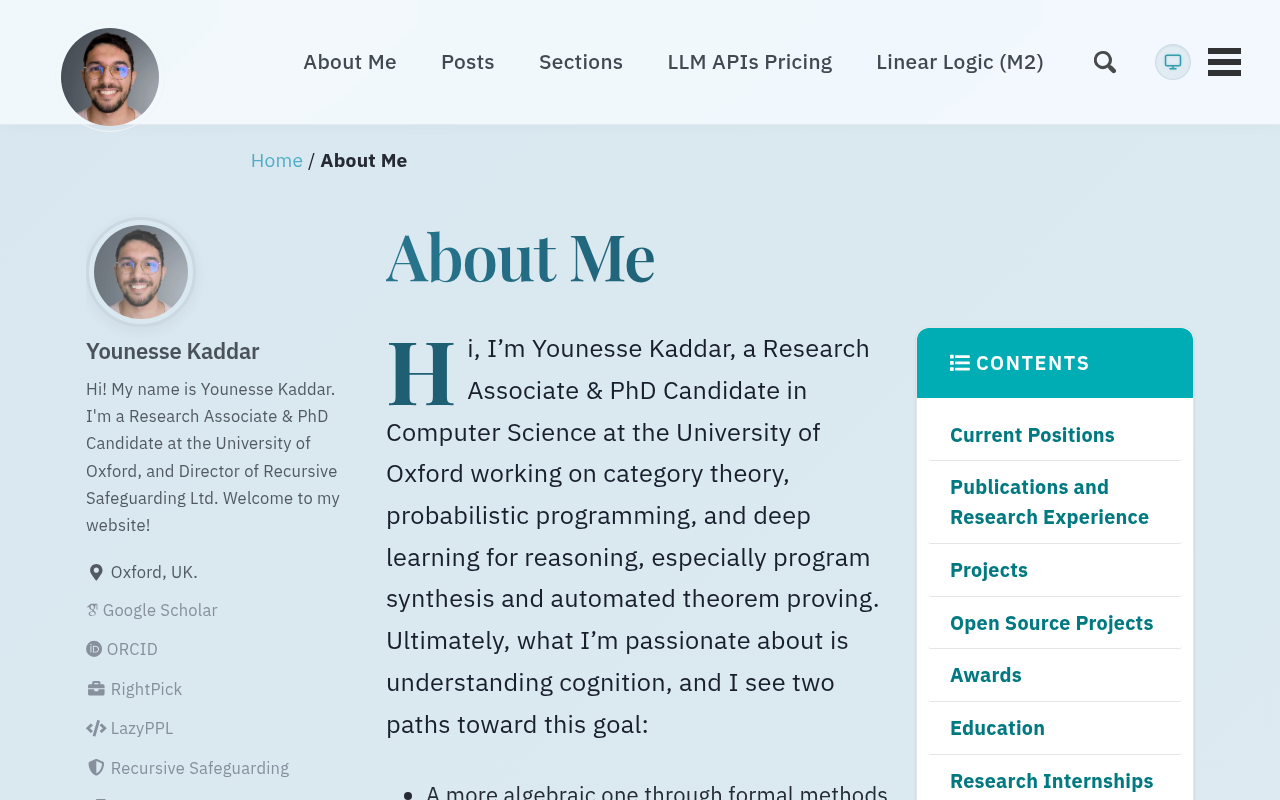Jump to the Awards section
Viewport: 1280px width, 800px height.
(986, 675)
